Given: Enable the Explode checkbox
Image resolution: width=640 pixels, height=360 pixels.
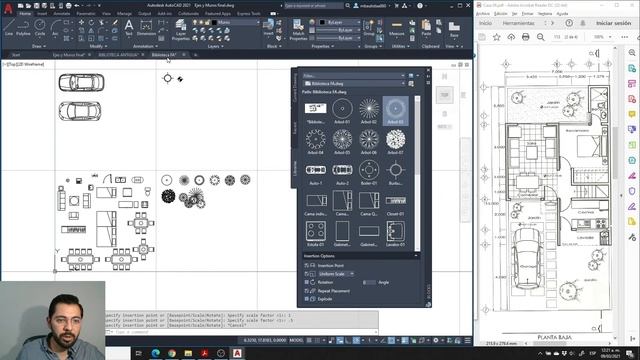Looking at the screenshot, I should click(307, 299).
